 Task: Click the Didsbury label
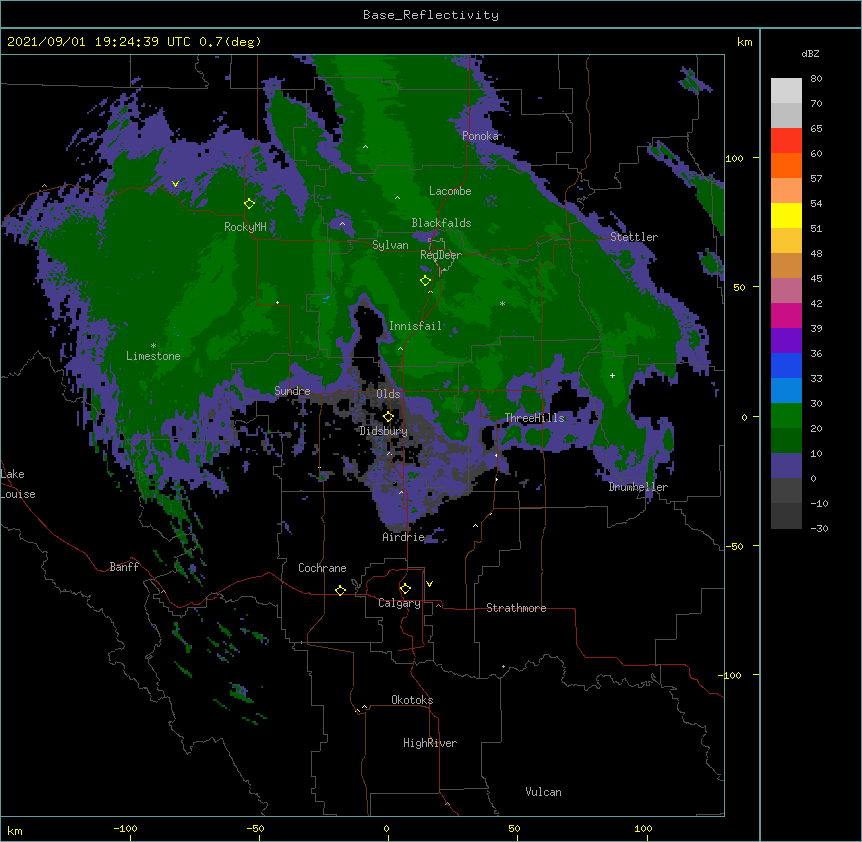click(384, 431)
